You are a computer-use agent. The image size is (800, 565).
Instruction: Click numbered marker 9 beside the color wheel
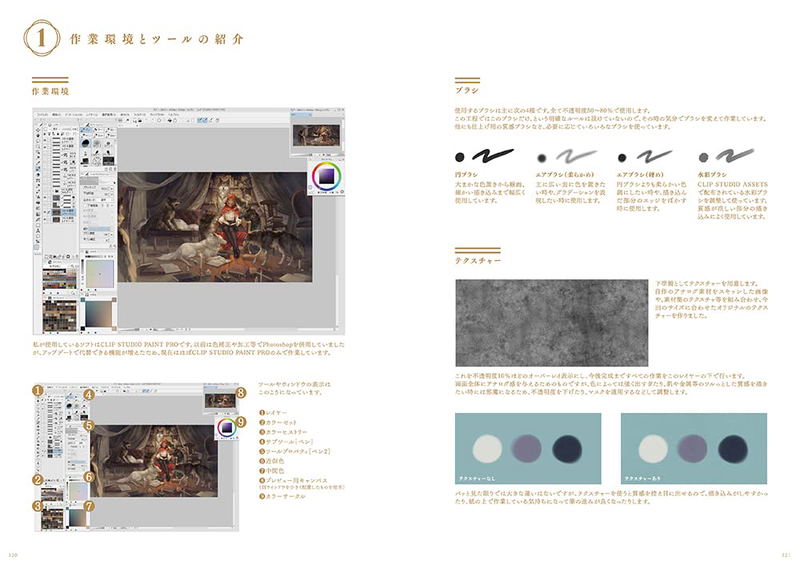tap(240, 422)
